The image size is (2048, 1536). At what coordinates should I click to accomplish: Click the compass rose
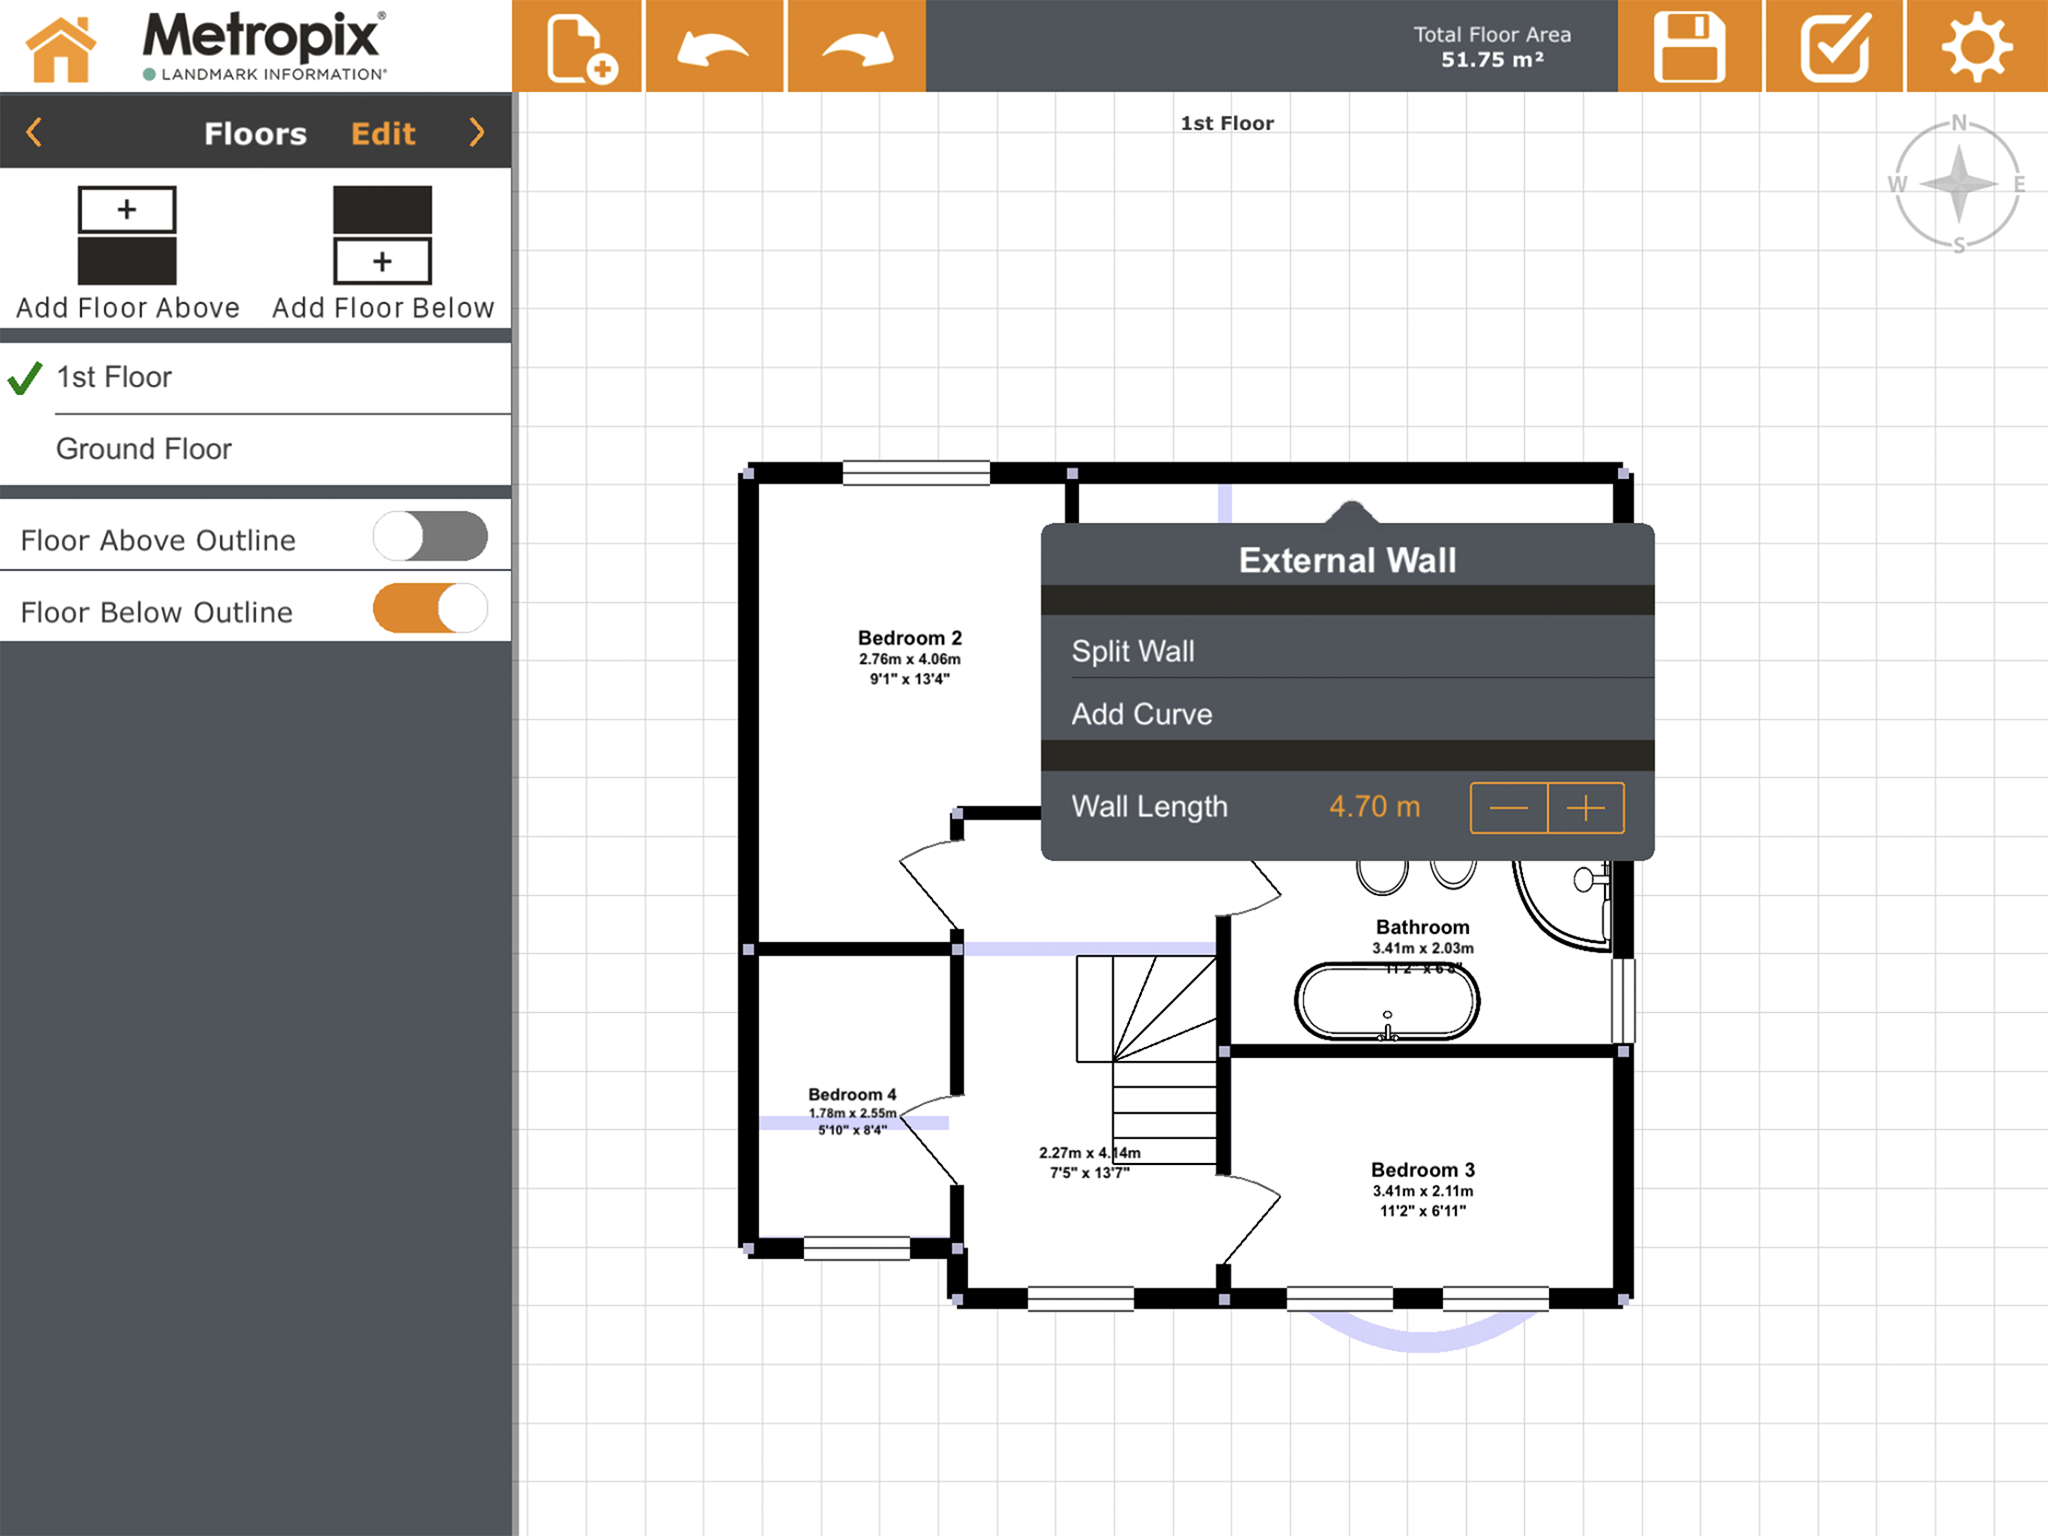1958,183
